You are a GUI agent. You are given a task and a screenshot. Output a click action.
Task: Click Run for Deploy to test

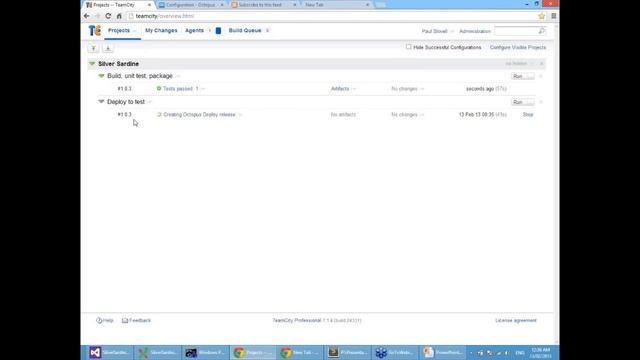click(x=518, y=102)
